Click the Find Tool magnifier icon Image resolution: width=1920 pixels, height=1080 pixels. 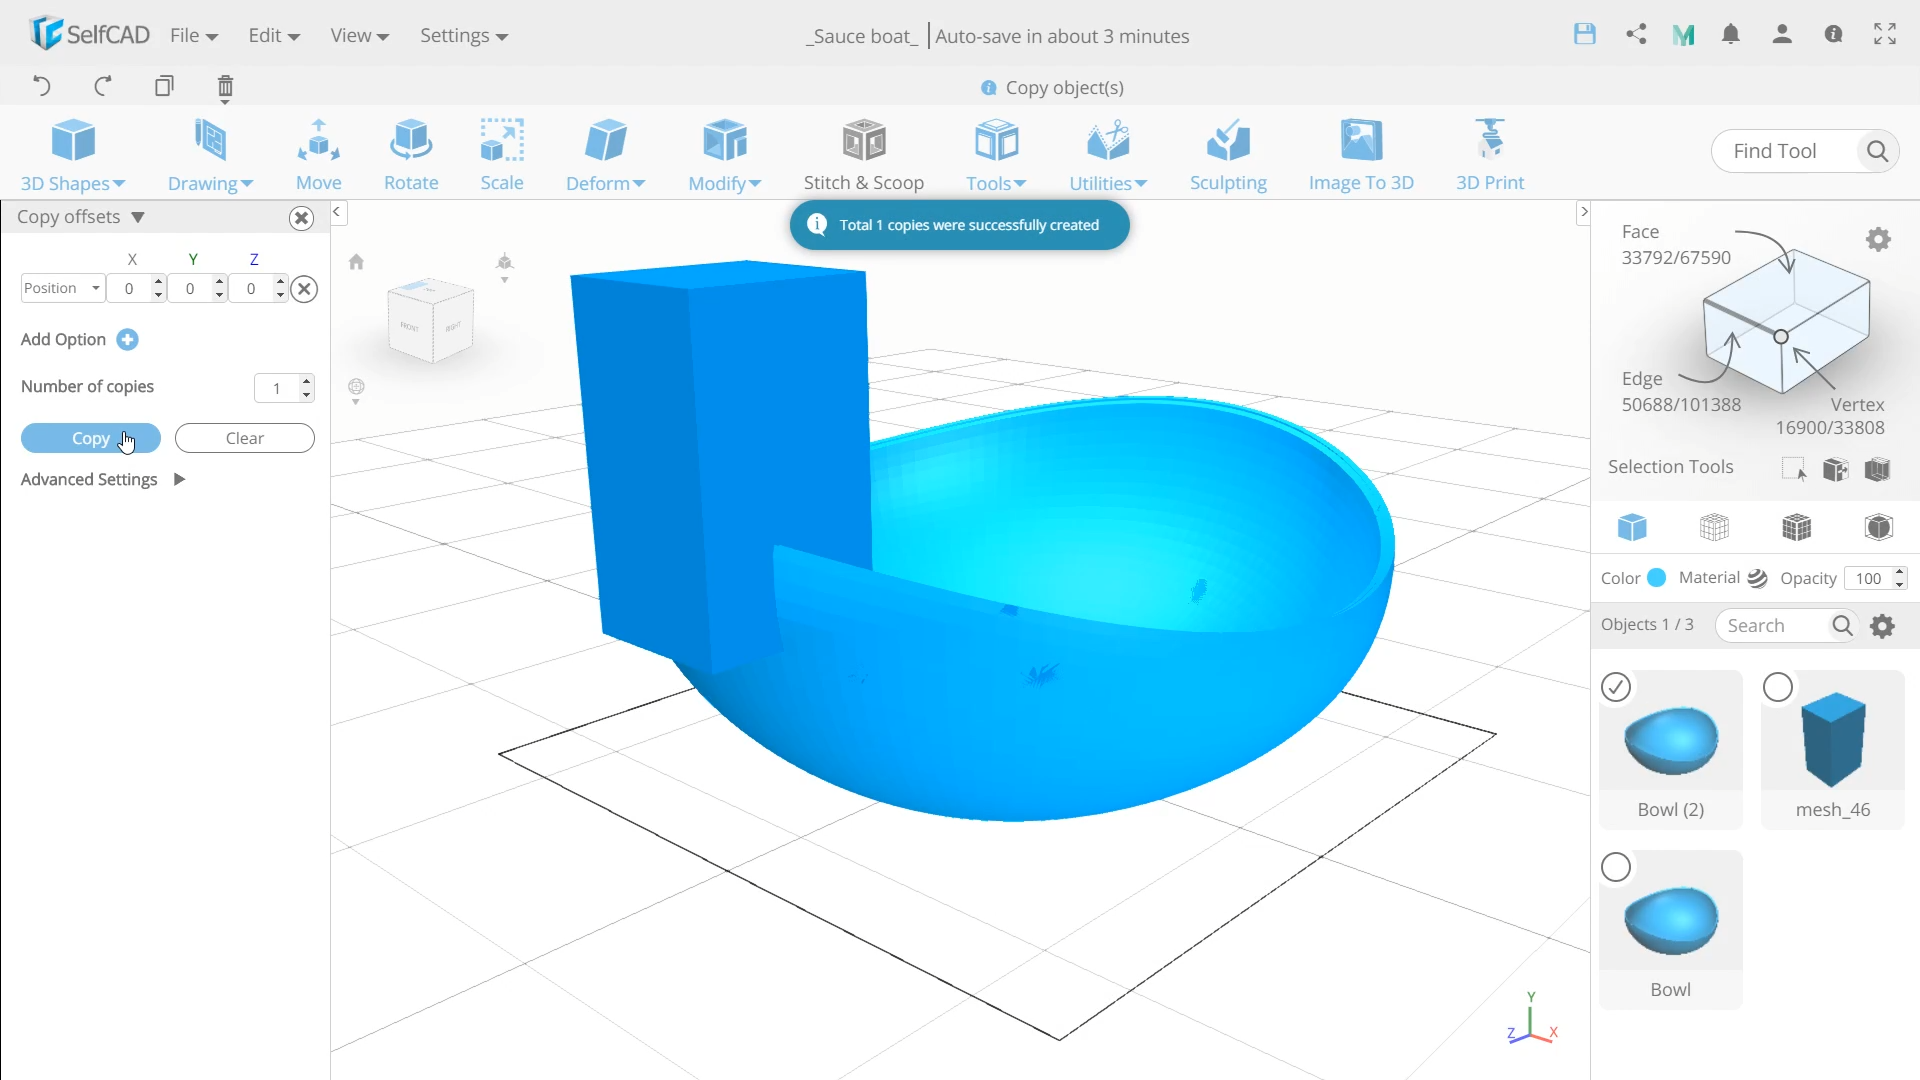1877,151
